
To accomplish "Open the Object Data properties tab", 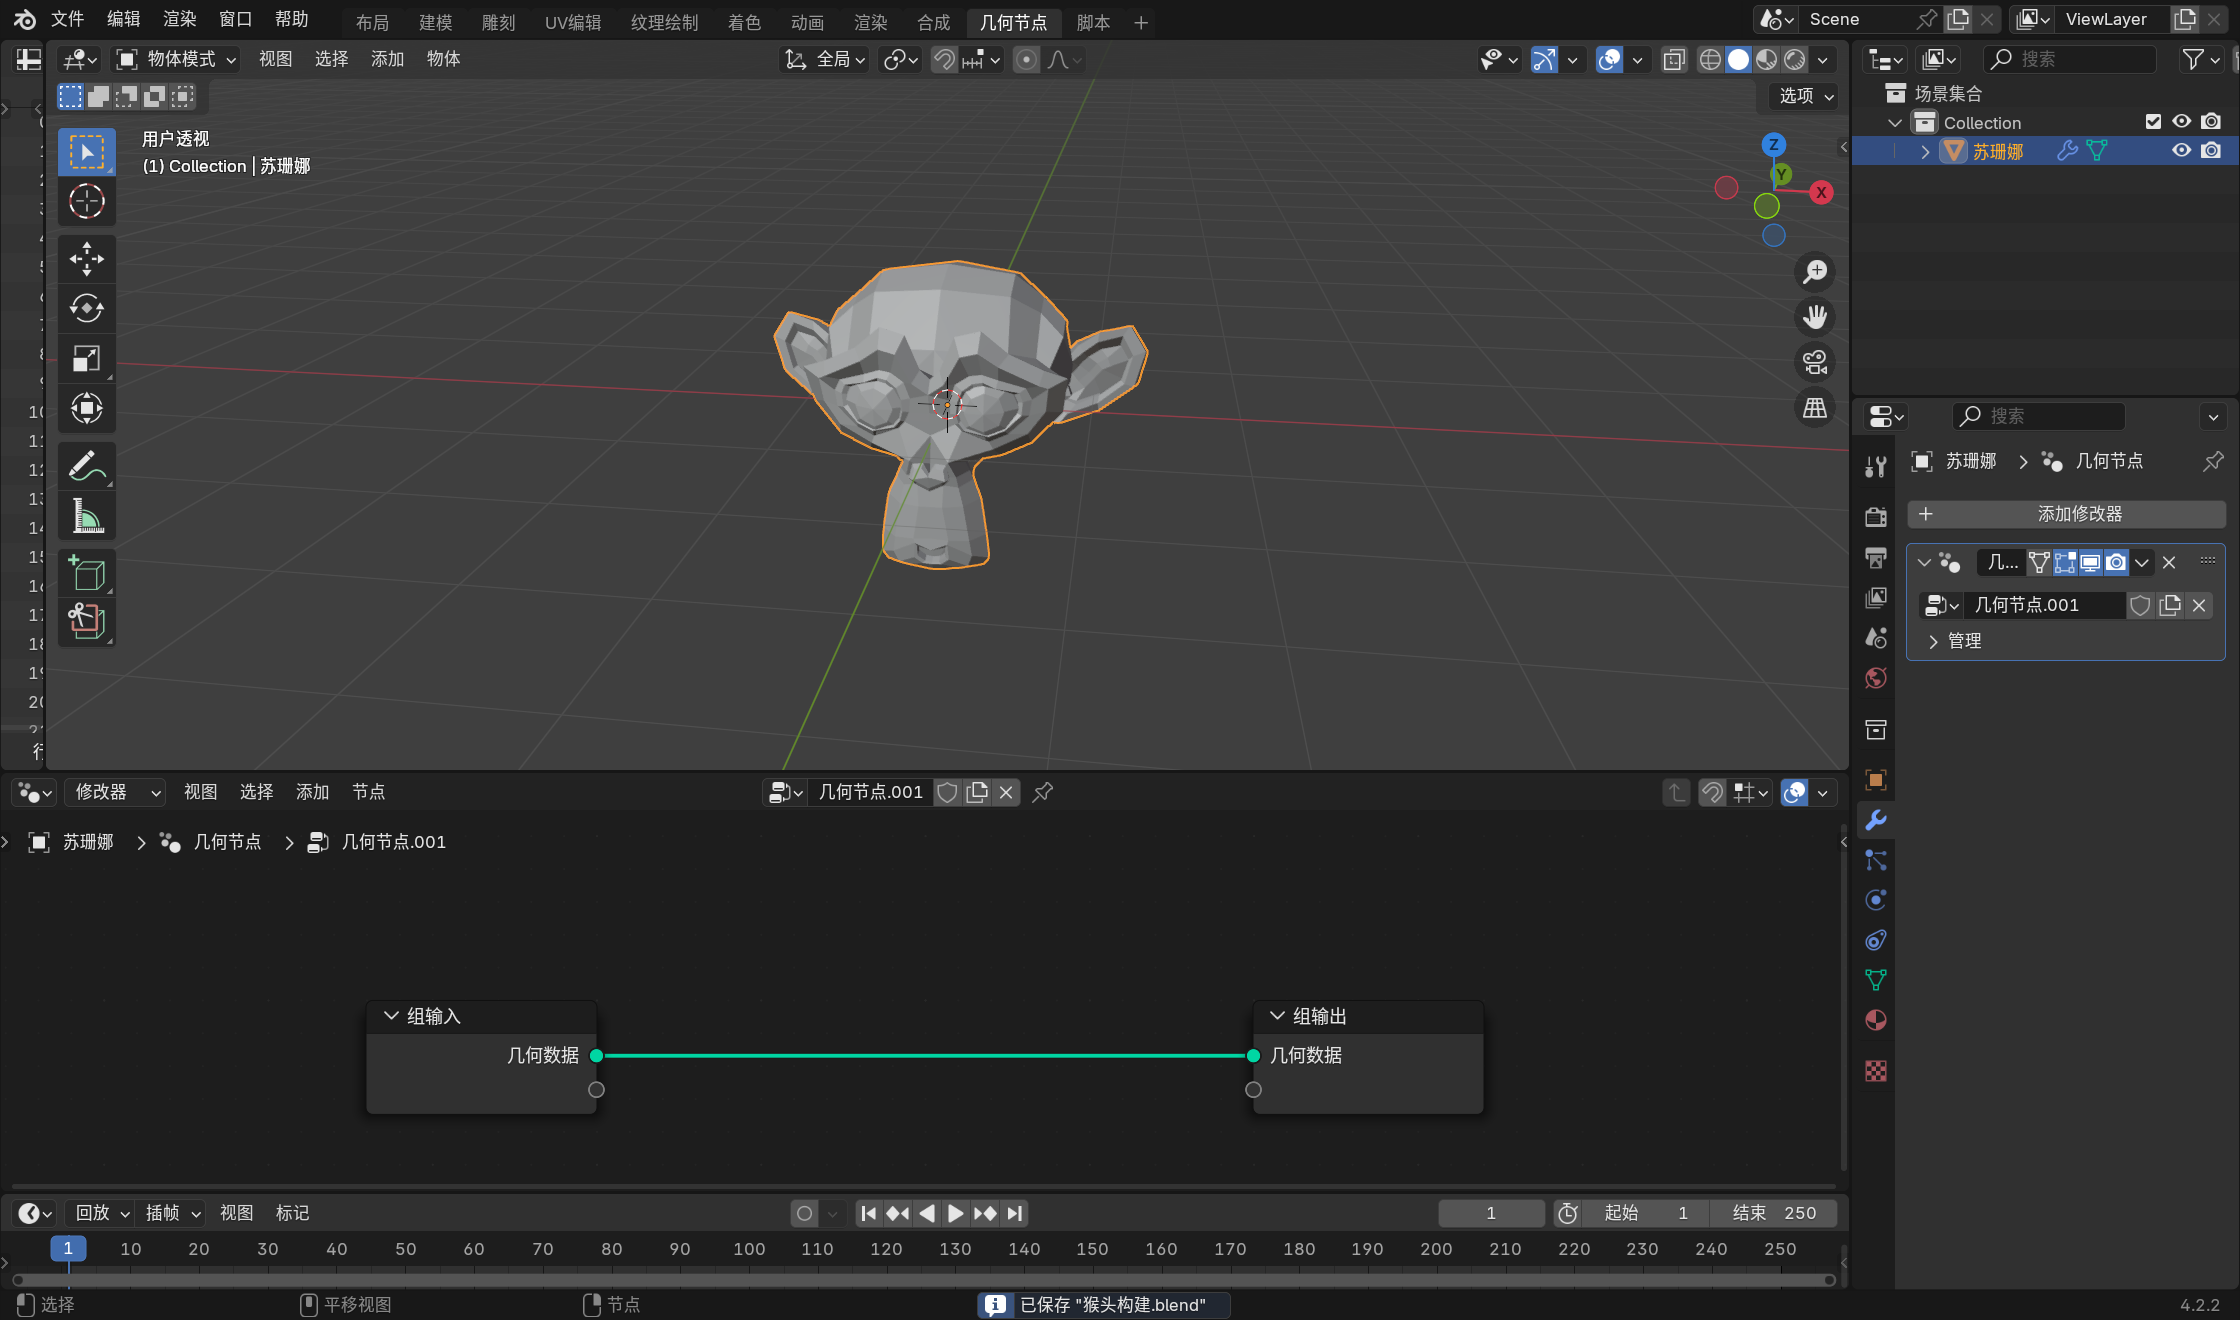I will [1876, 980].
